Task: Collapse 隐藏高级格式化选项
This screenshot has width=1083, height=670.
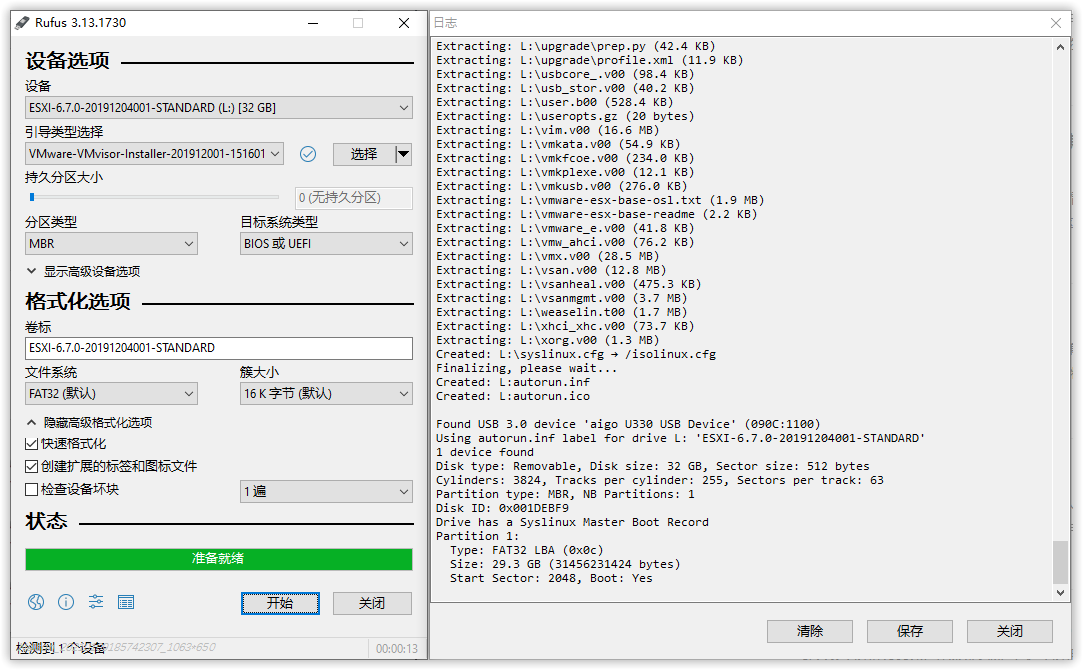Action: [89, 423]
